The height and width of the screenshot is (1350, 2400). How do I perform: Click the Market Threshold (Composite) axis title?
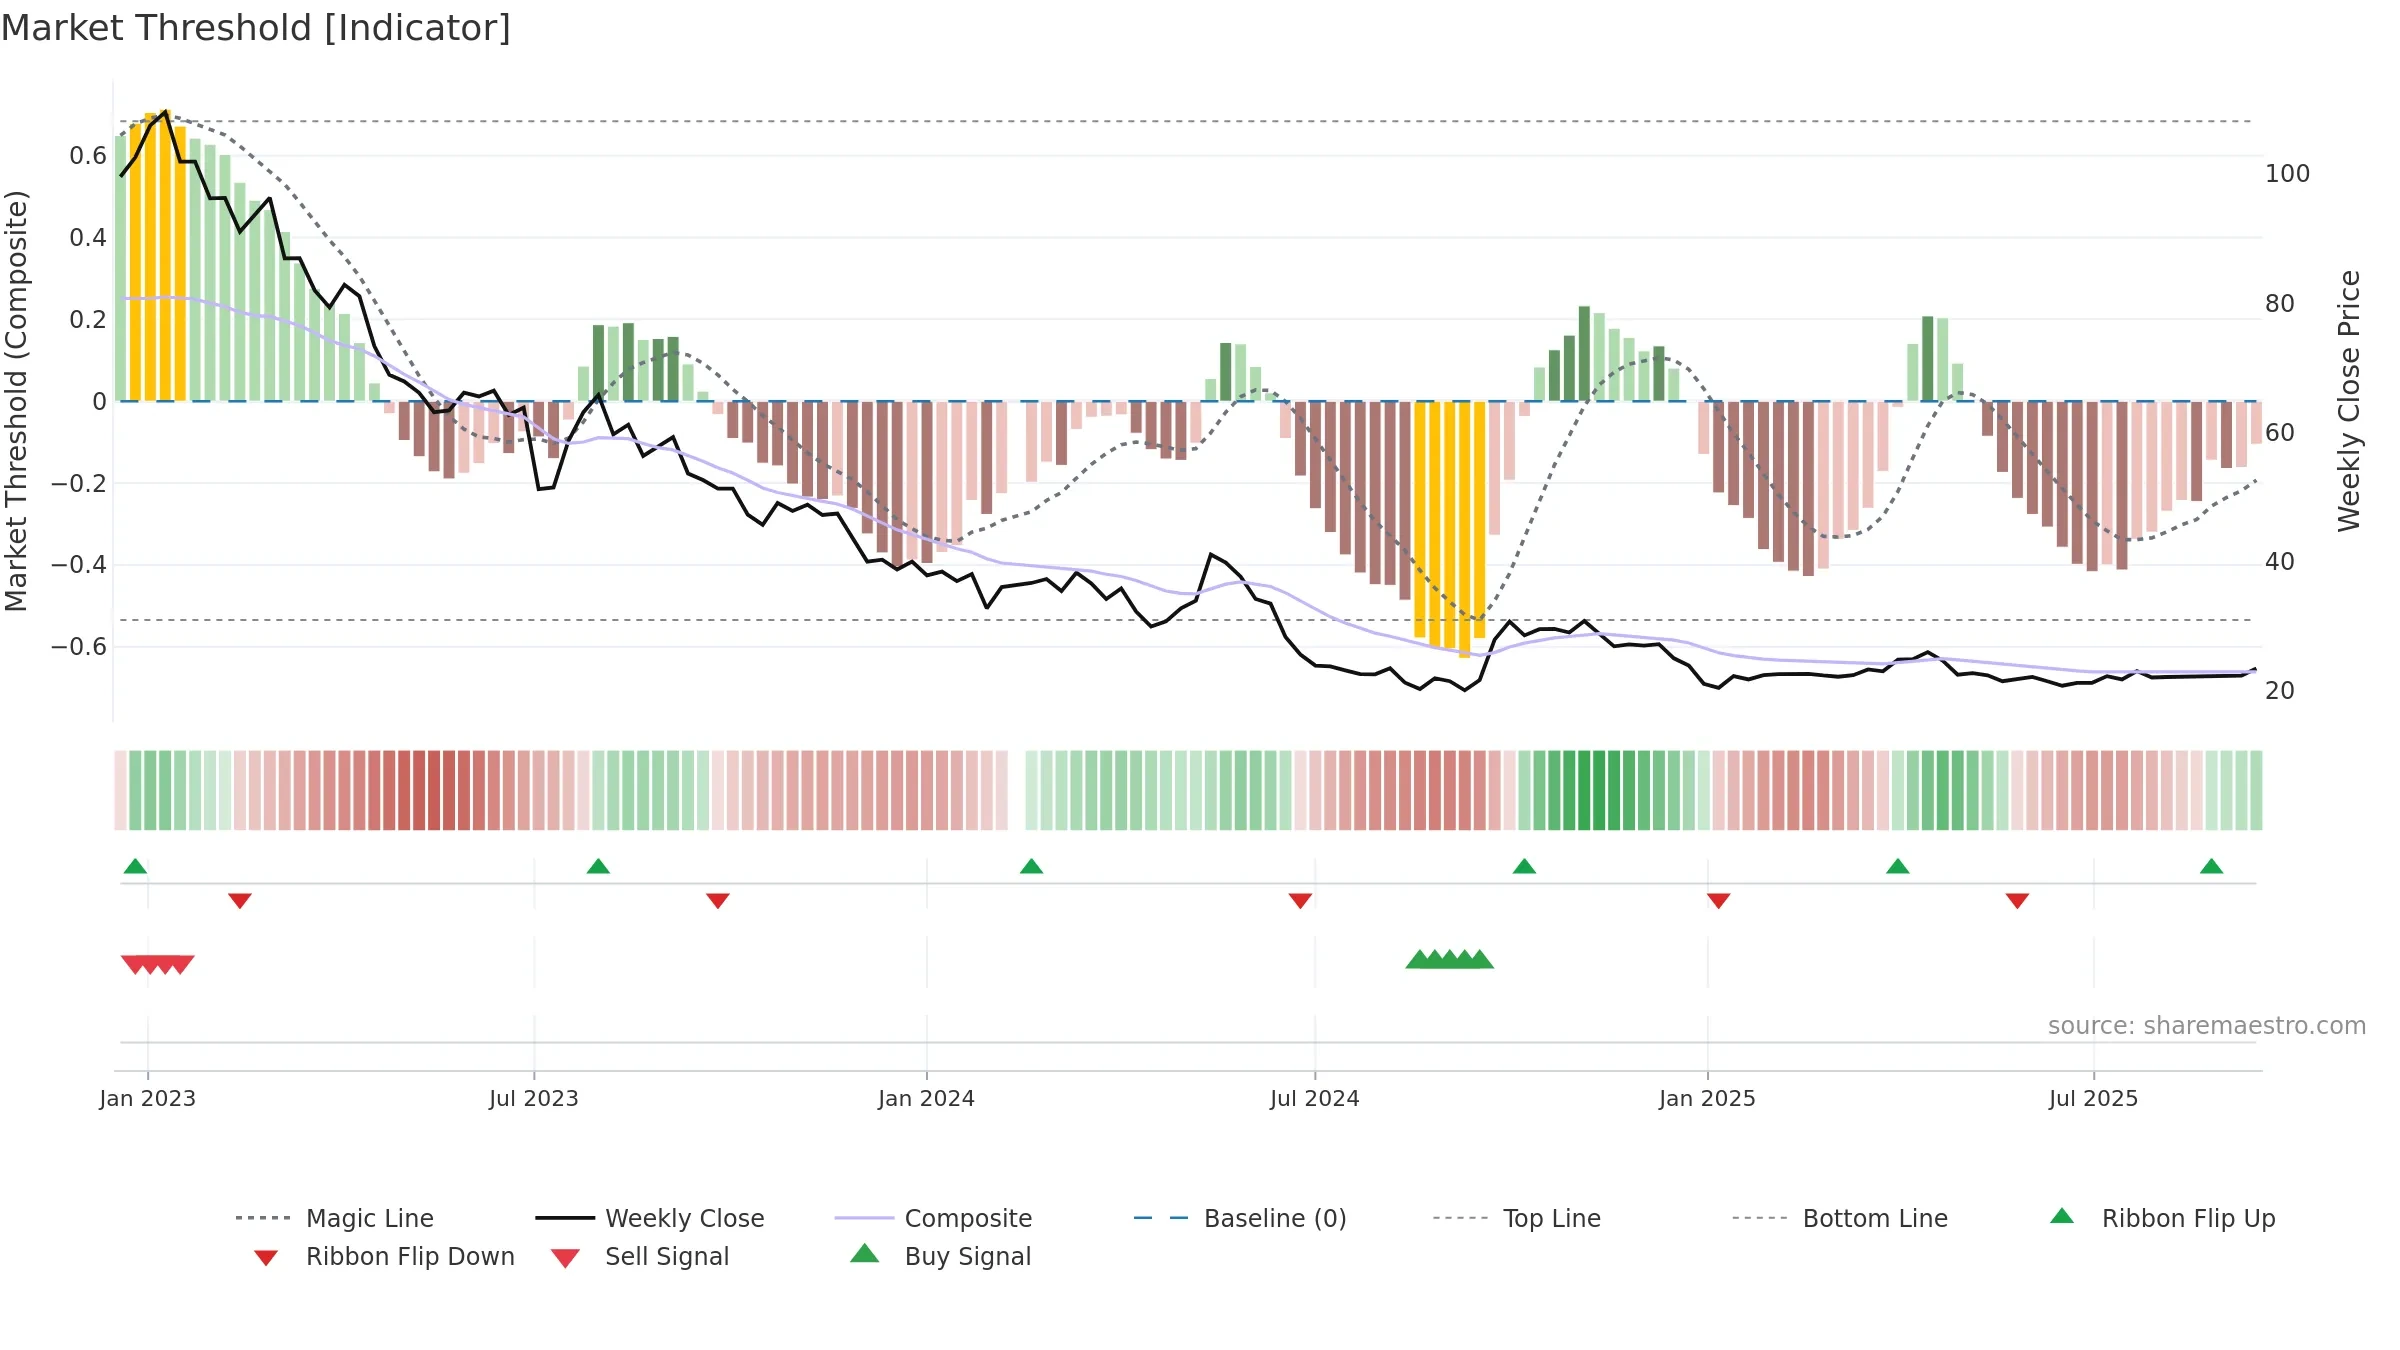pyautogui.click(x=16, y=401)
